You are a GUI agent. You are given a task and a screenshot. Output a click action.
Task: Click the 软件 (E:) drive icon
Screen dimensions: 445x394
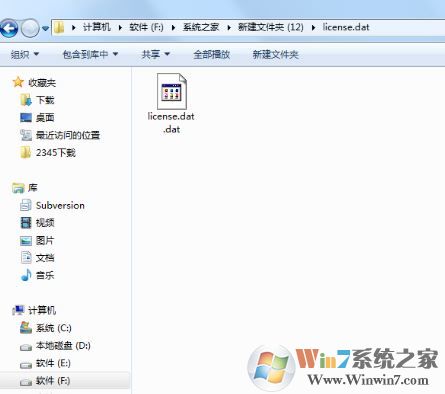(x=26, y=365)
